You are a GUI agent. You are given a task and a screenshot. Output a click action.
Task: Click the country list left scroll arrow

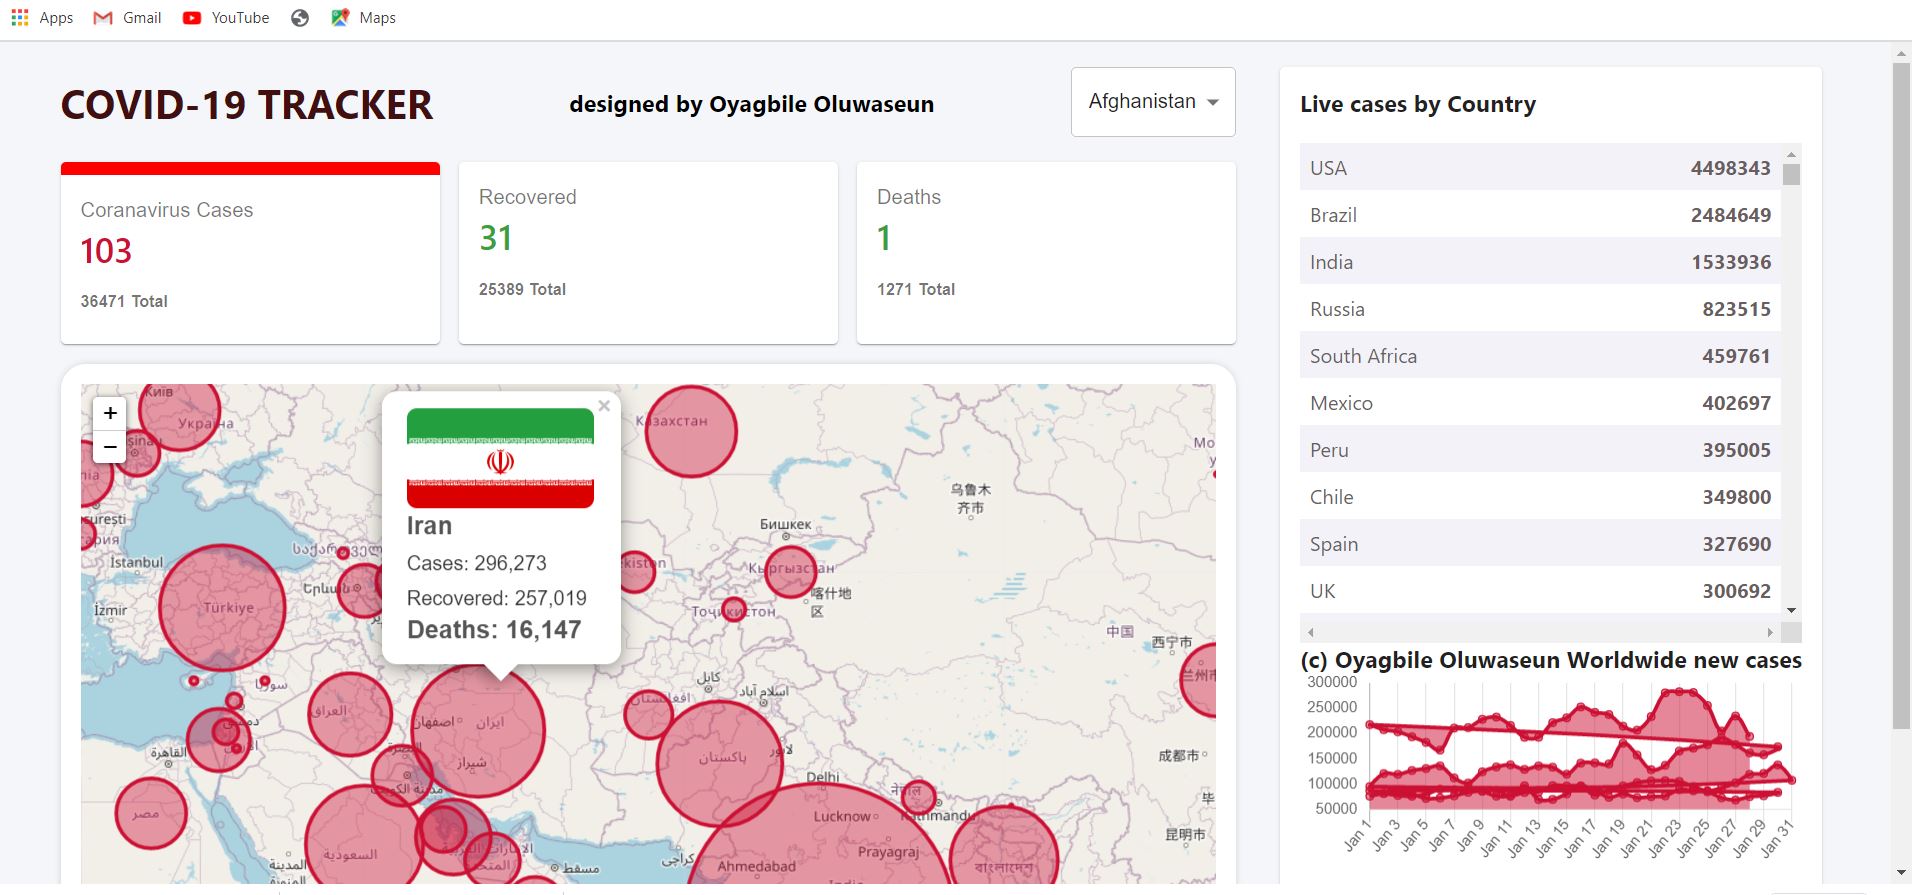pos(1310,632)
